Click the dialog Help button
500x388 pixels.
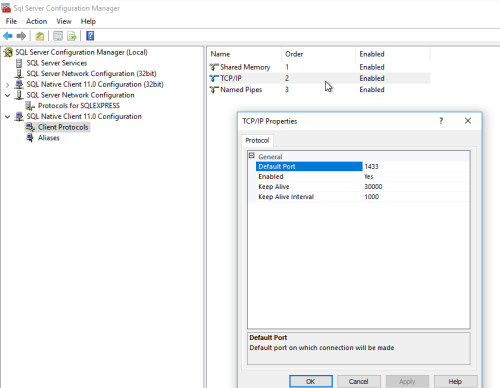point(455,381)
